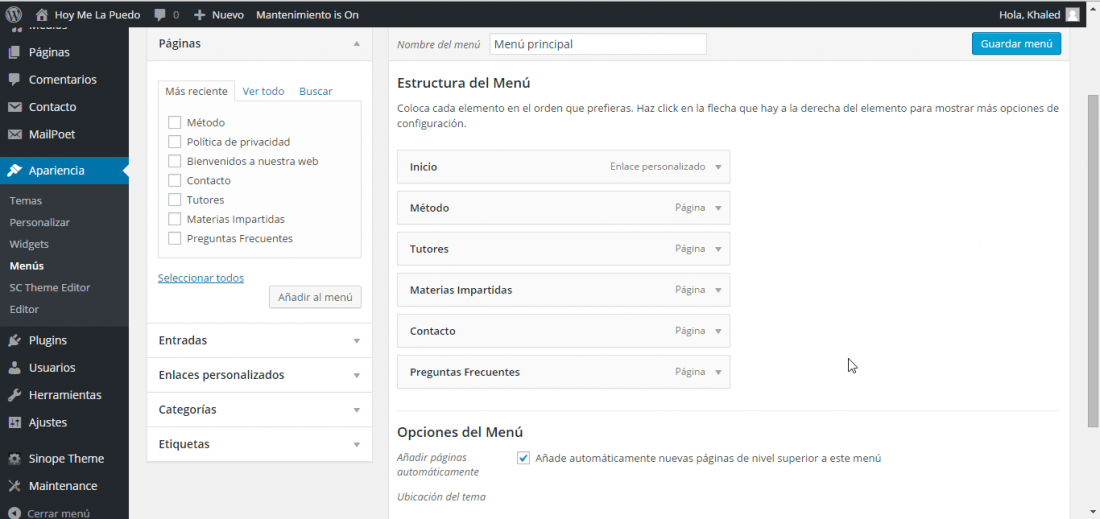Click the Seleccionar todos link
The width and height of the screenshot is (1100, 519).
[201, 278]
